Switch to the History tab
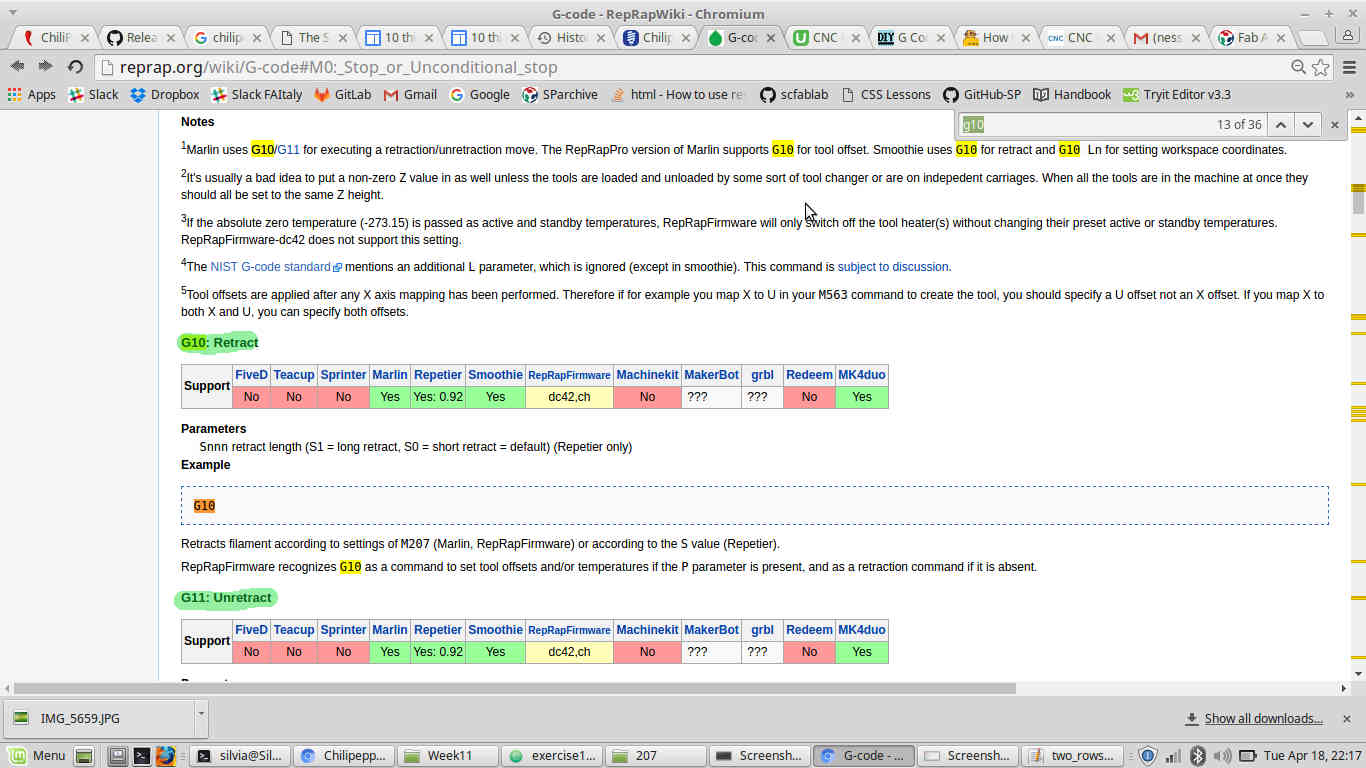1366x768 pixels. coord(570,38)
